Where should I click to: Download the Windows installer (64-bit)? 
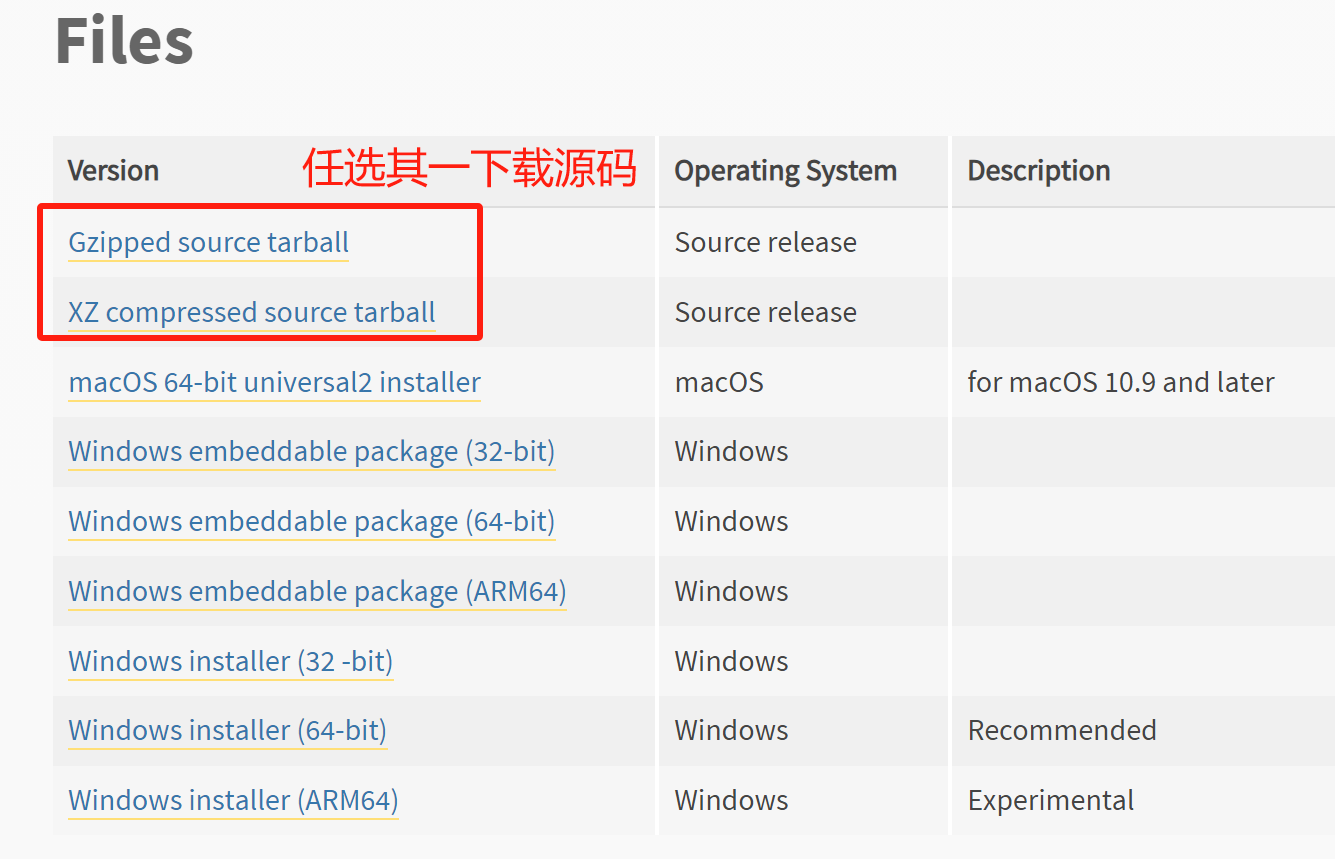(227, 731)
